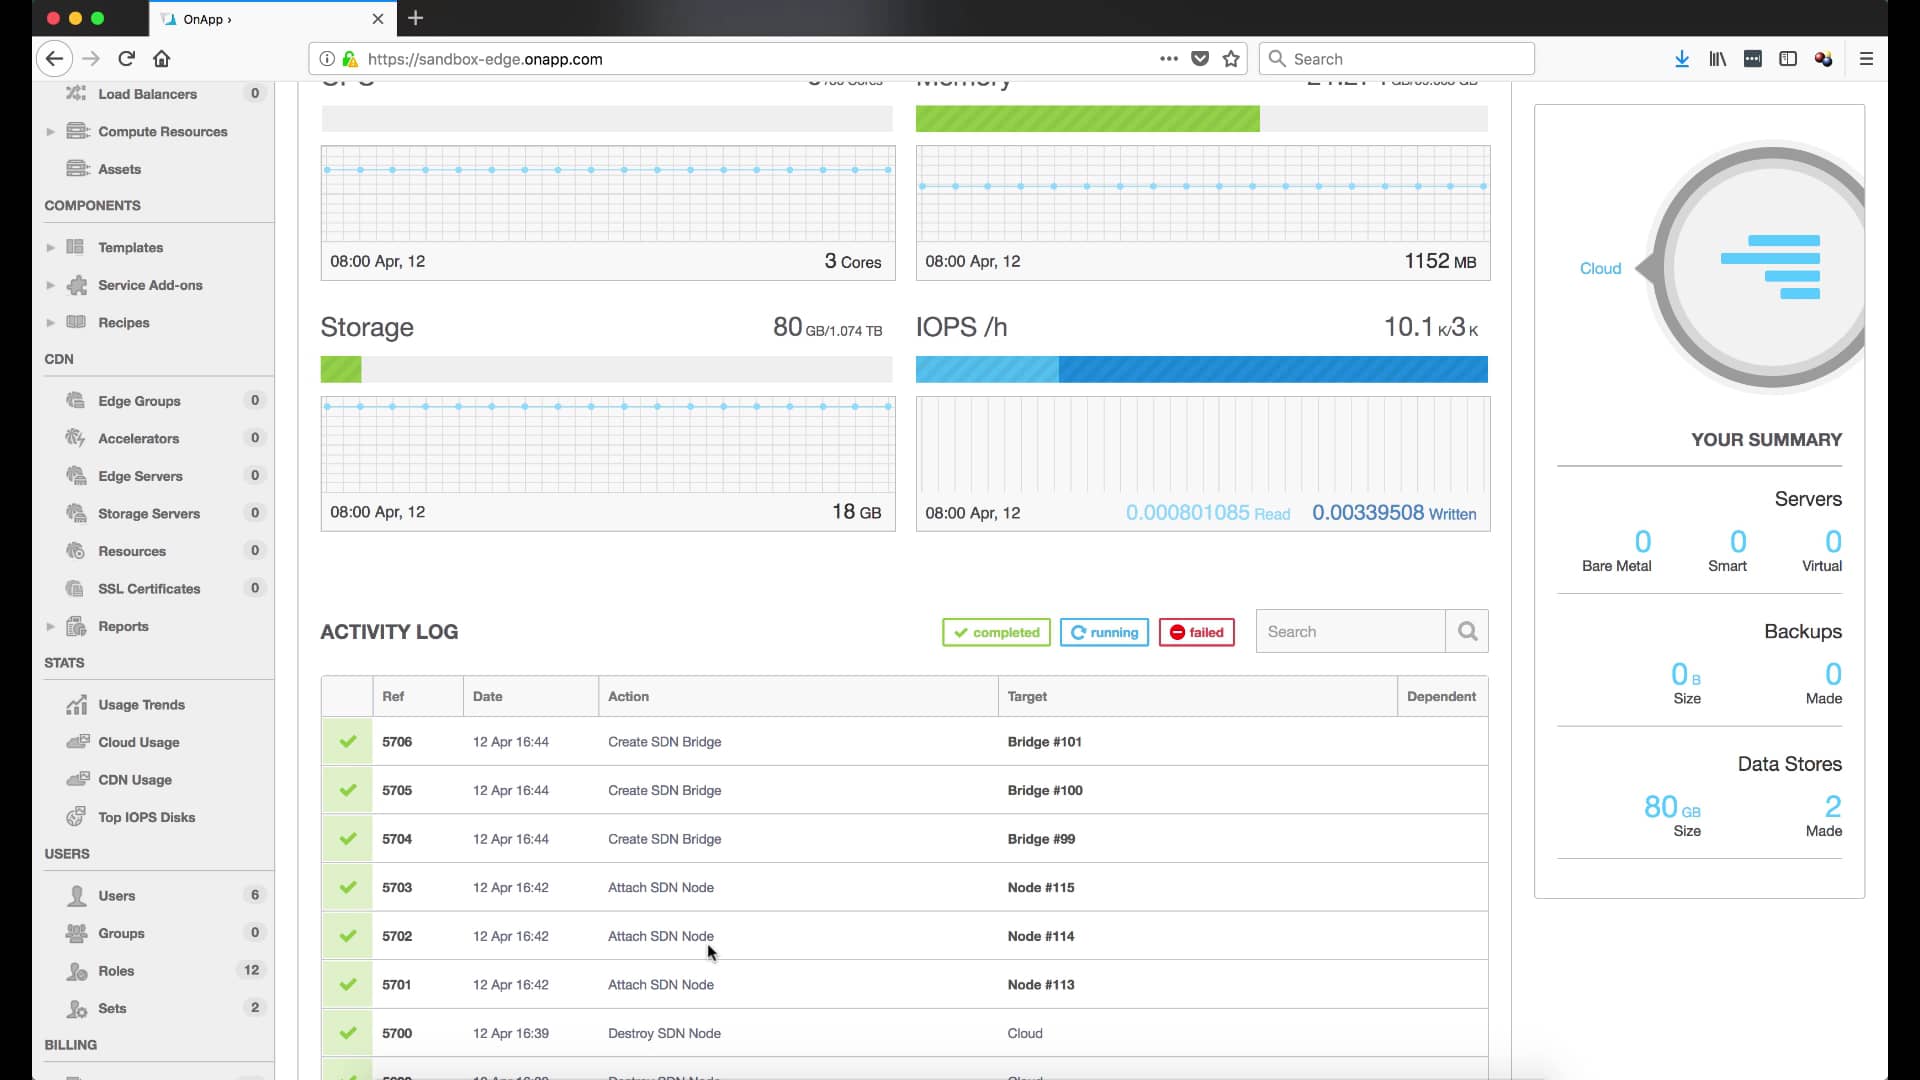This screenshot has width=1920, height=1080.
Task: Open log entry Ref 5706
Action: [397, 742]
